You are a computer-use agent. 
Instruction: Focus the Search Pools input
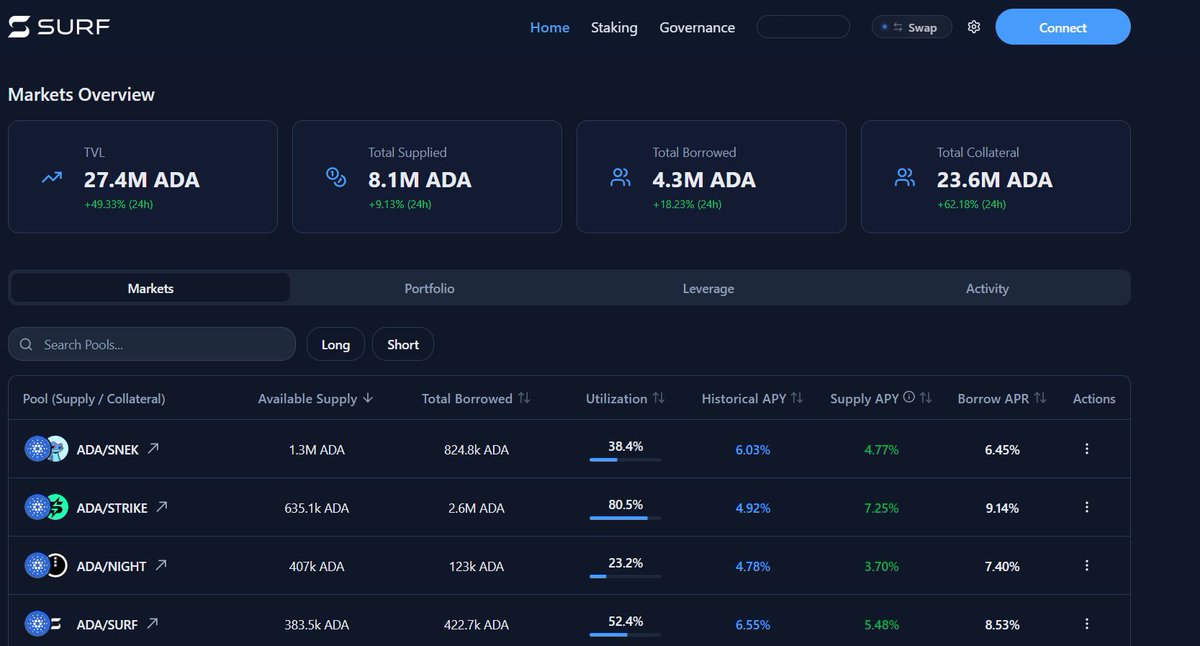152,344
